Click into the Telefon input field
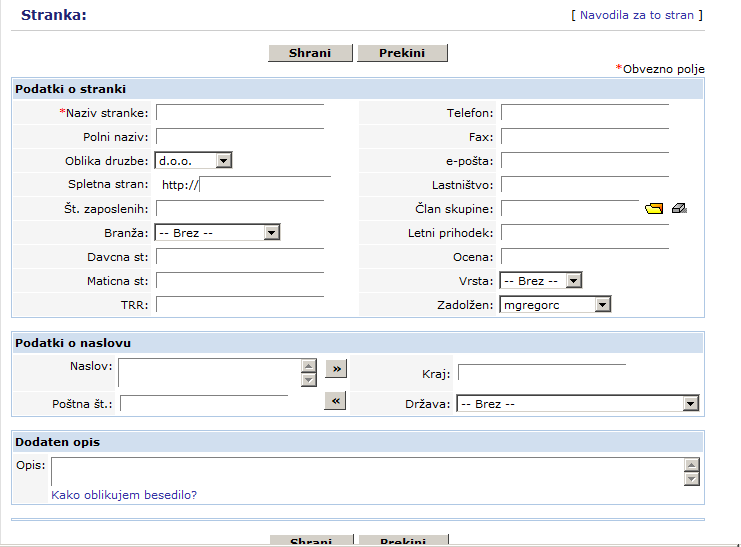741x547 pixels. pos(584,113)
